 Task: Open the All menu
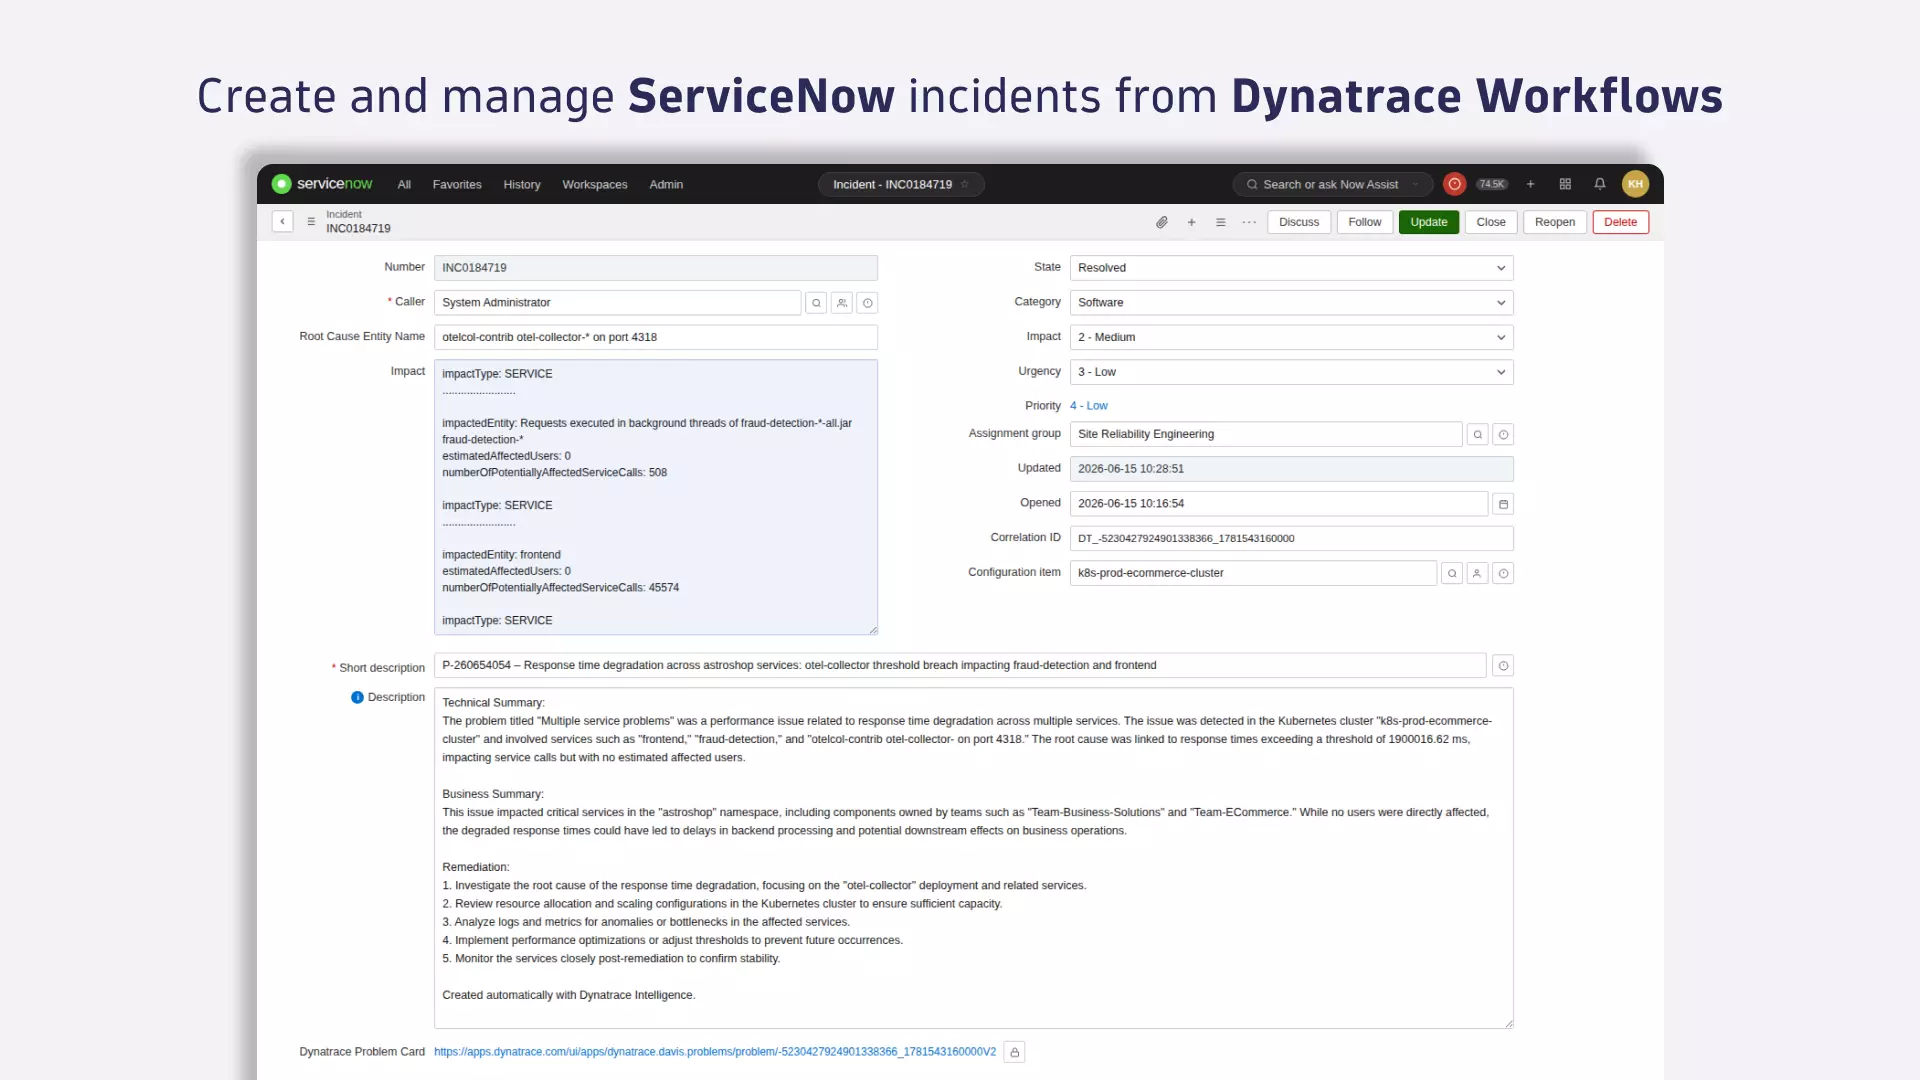click(404, 184)
